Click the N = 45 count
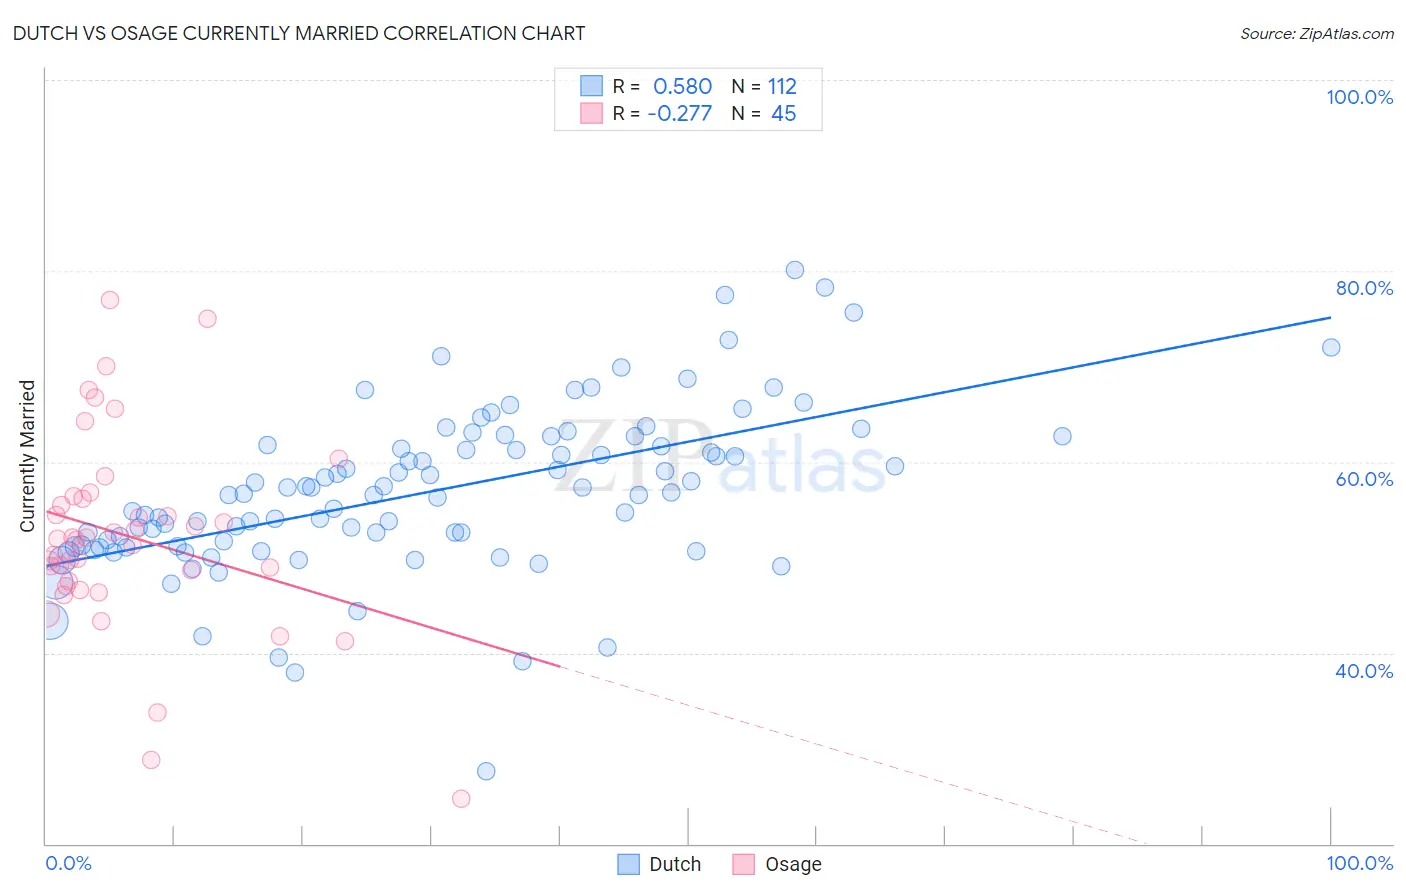Viewport: 1406px width, 892px height. [764, 113]
